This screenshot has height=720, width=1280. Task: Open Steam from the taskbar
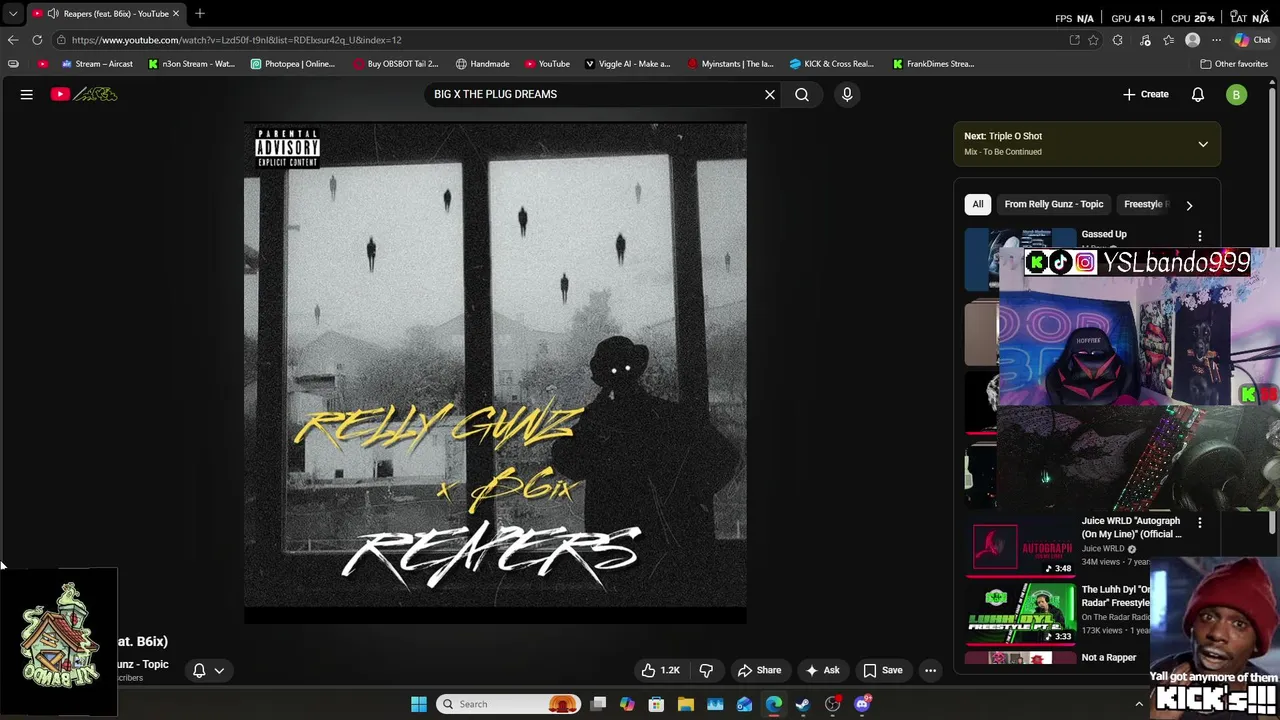(803, 704)
